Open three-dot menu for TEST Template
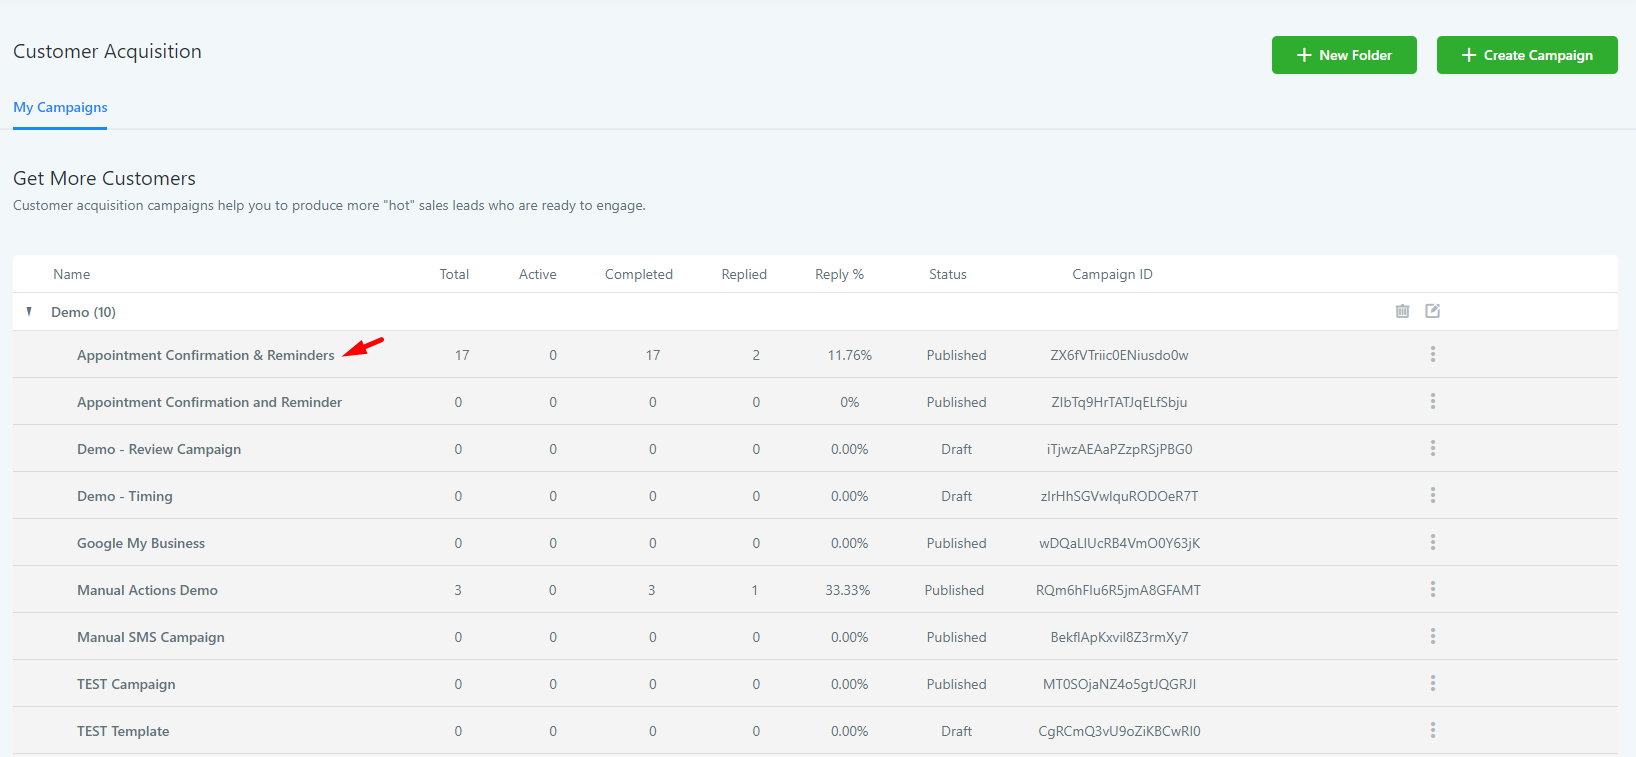 [1432, 730]
